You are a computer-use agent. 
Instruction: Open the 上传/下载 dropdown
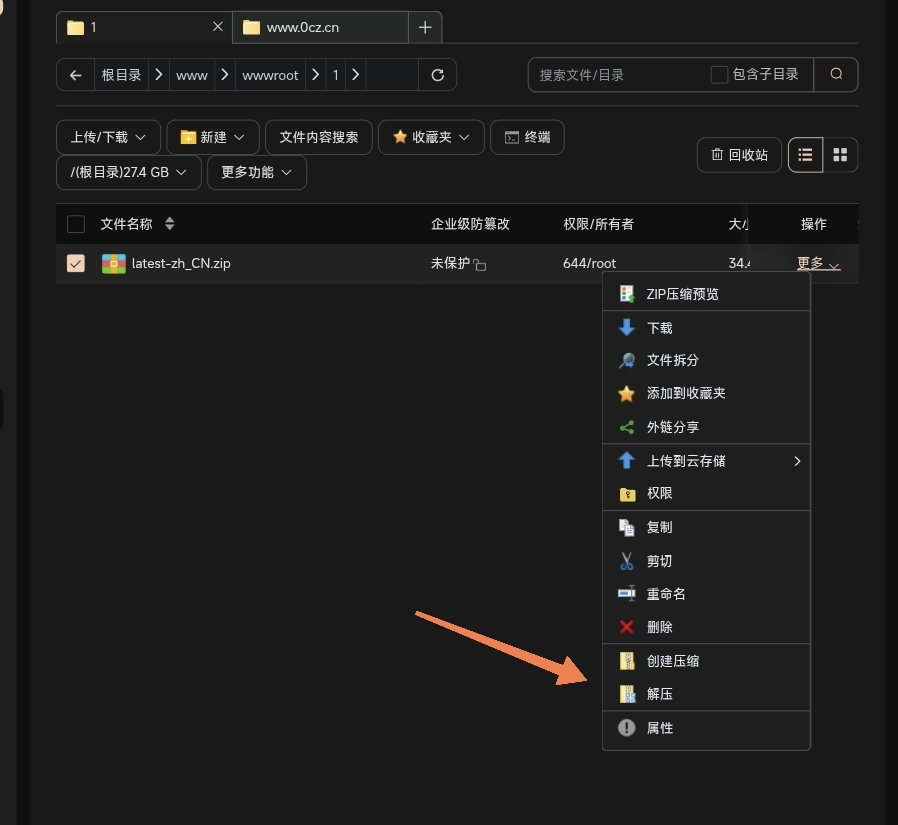tap(108, 137)
